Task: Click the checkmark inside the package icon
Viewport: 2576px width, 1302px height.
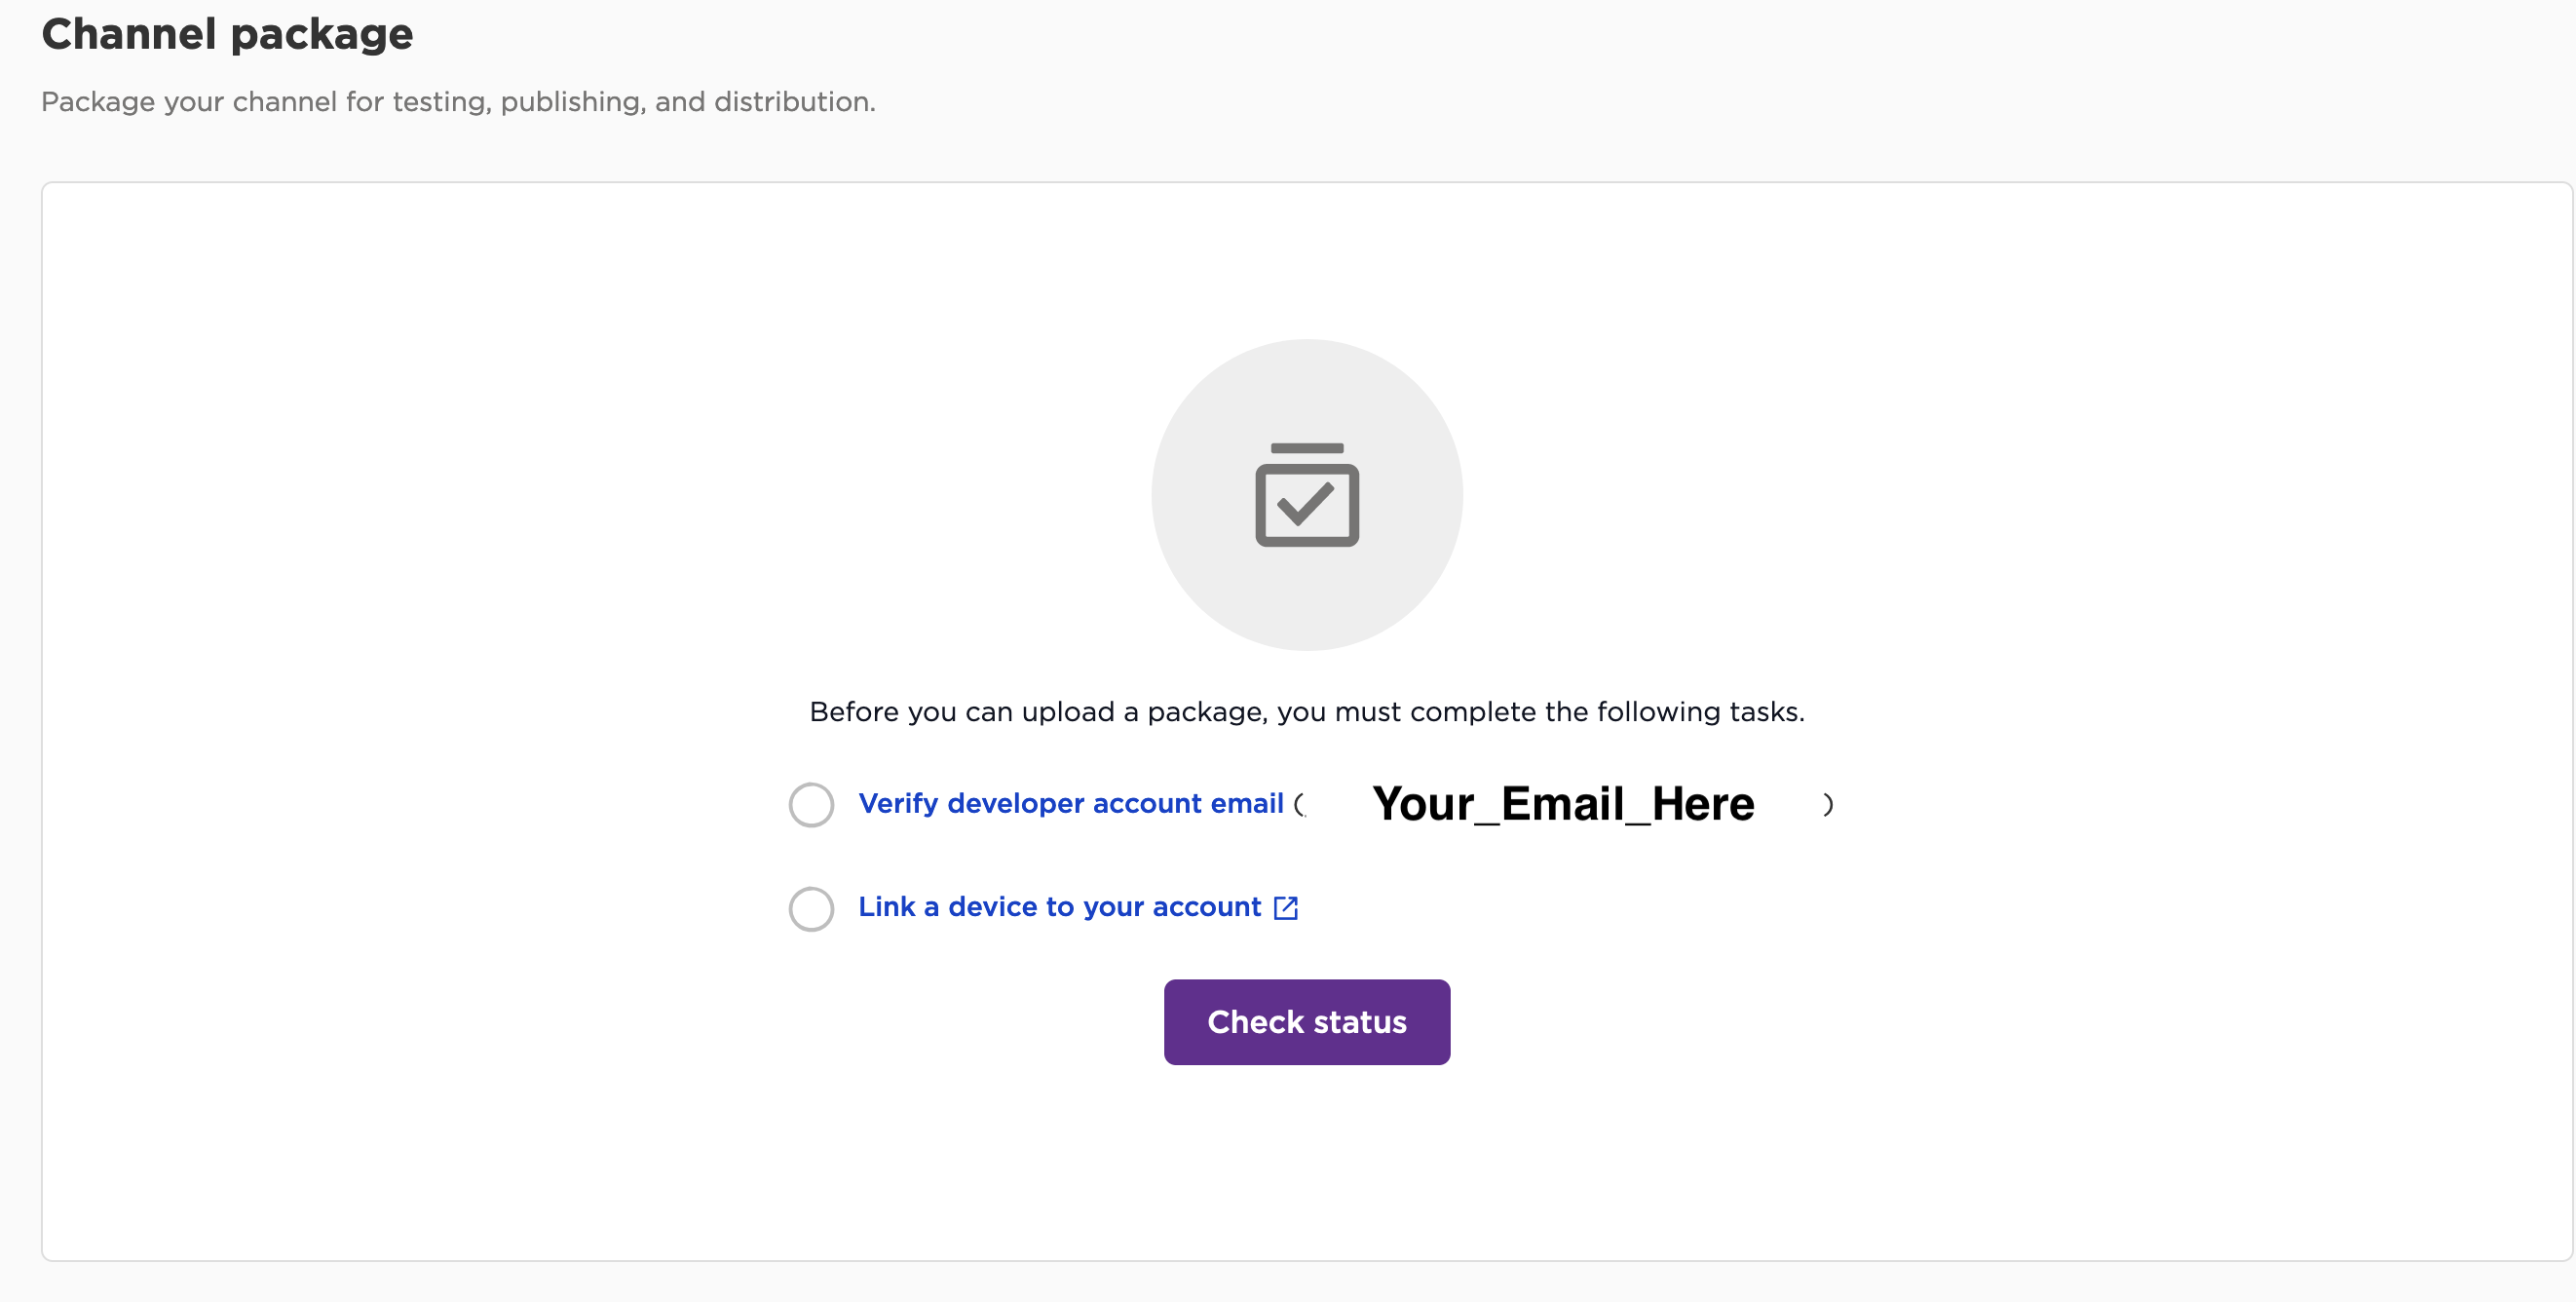Action: 1306,504
